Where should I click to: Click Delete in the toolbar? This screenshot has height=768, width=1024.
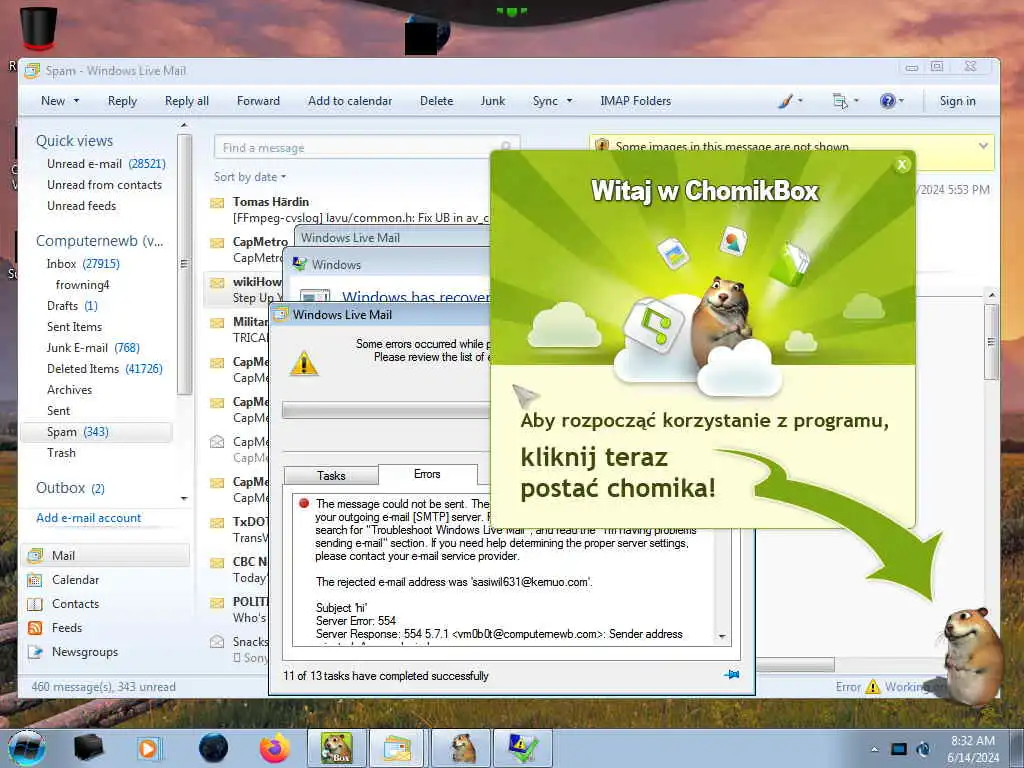(x=436, y=101)
